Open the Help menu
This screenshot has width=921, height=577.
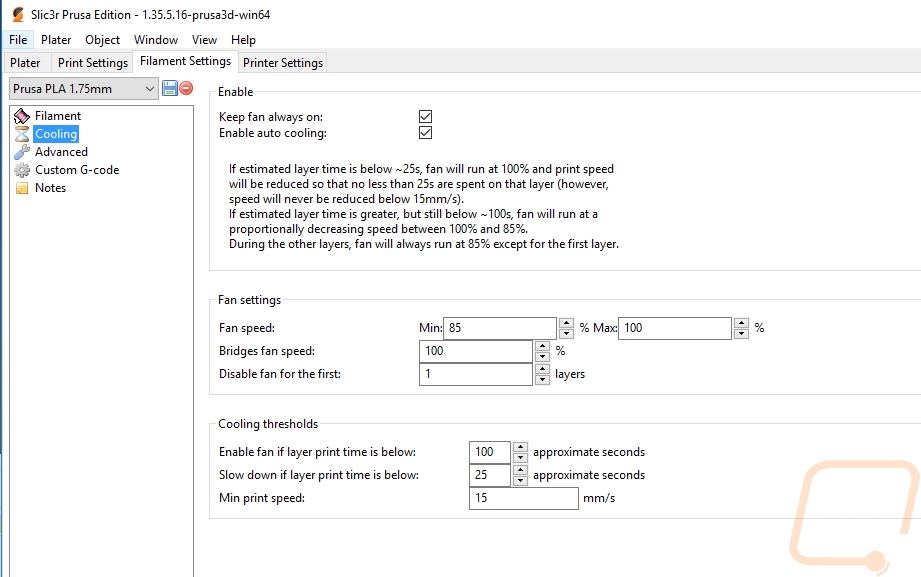tap(243, 39)
